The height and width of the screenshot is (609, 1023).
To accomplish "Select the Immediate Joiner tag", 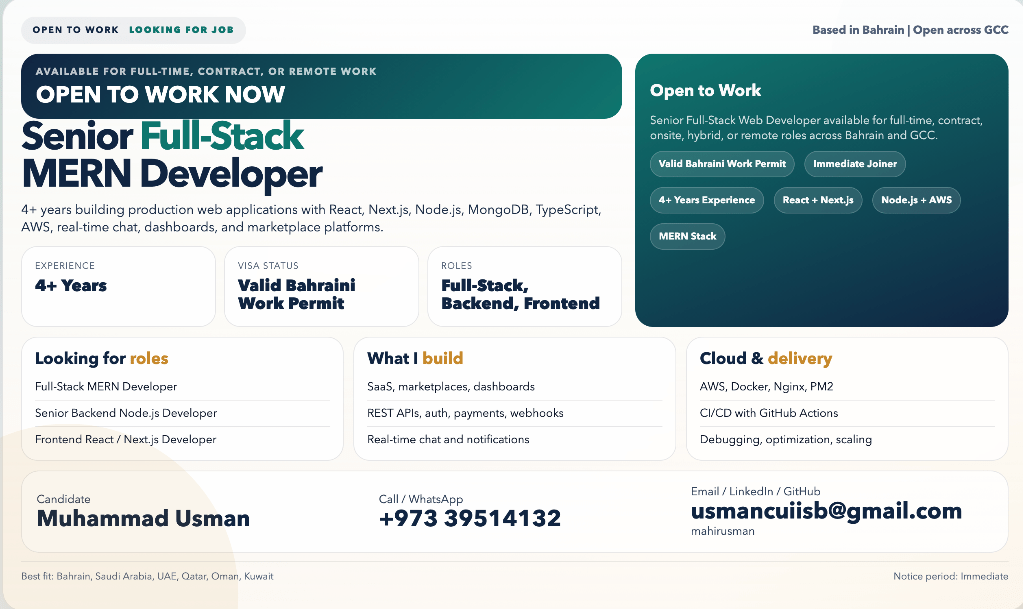I will 855,164.
